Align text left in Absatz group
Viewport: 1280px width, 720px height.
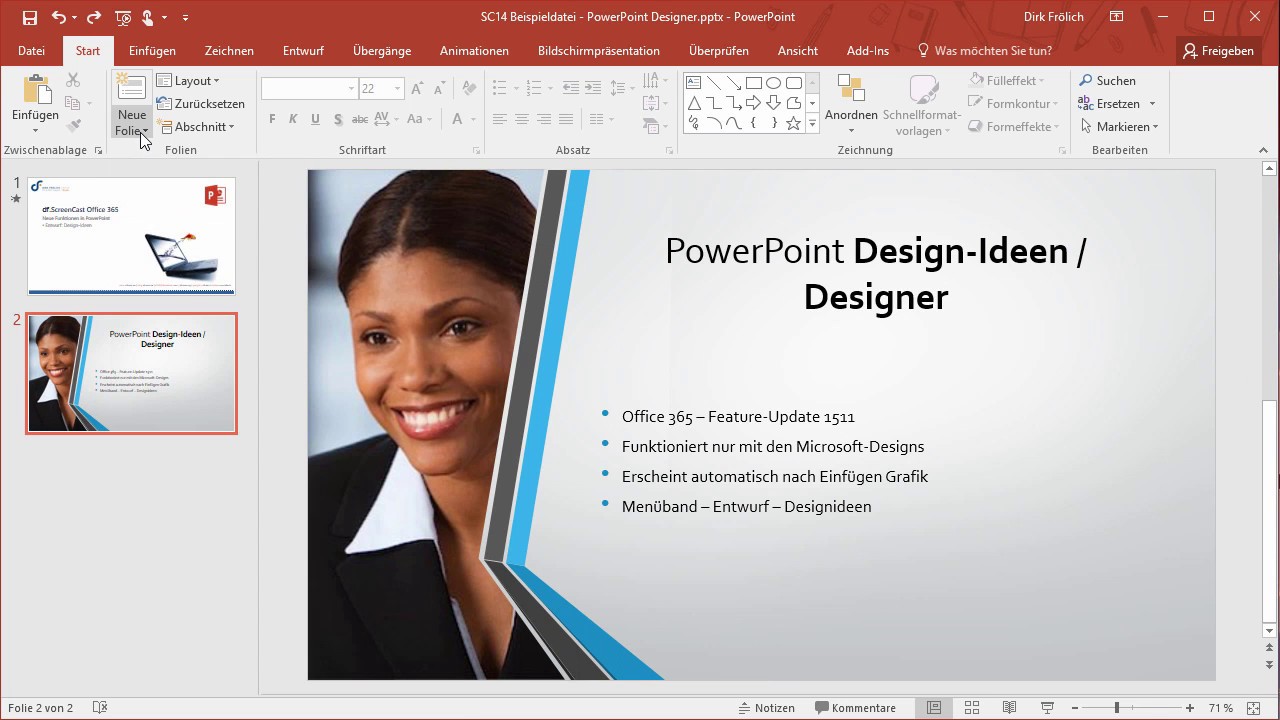tap(500, 119)
